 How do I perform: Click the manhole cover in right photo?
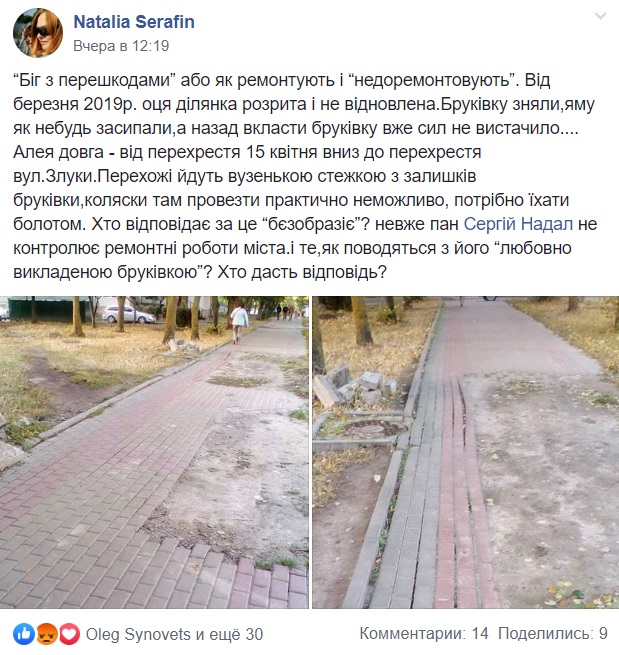click(x=373, y=429)
